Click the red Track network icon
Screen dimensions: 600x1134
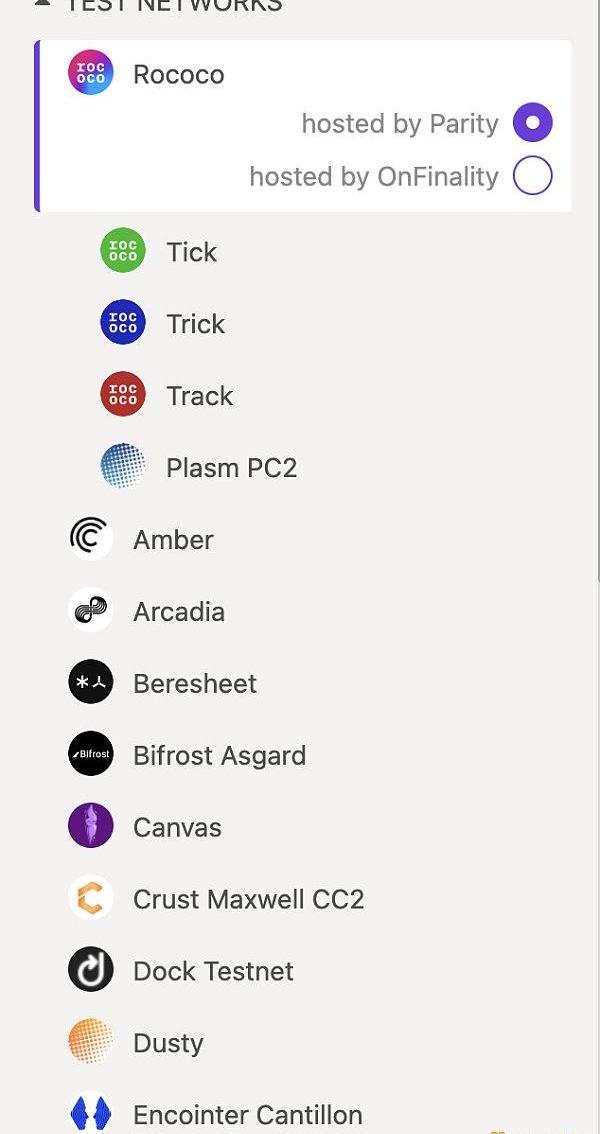pos(123,395)
